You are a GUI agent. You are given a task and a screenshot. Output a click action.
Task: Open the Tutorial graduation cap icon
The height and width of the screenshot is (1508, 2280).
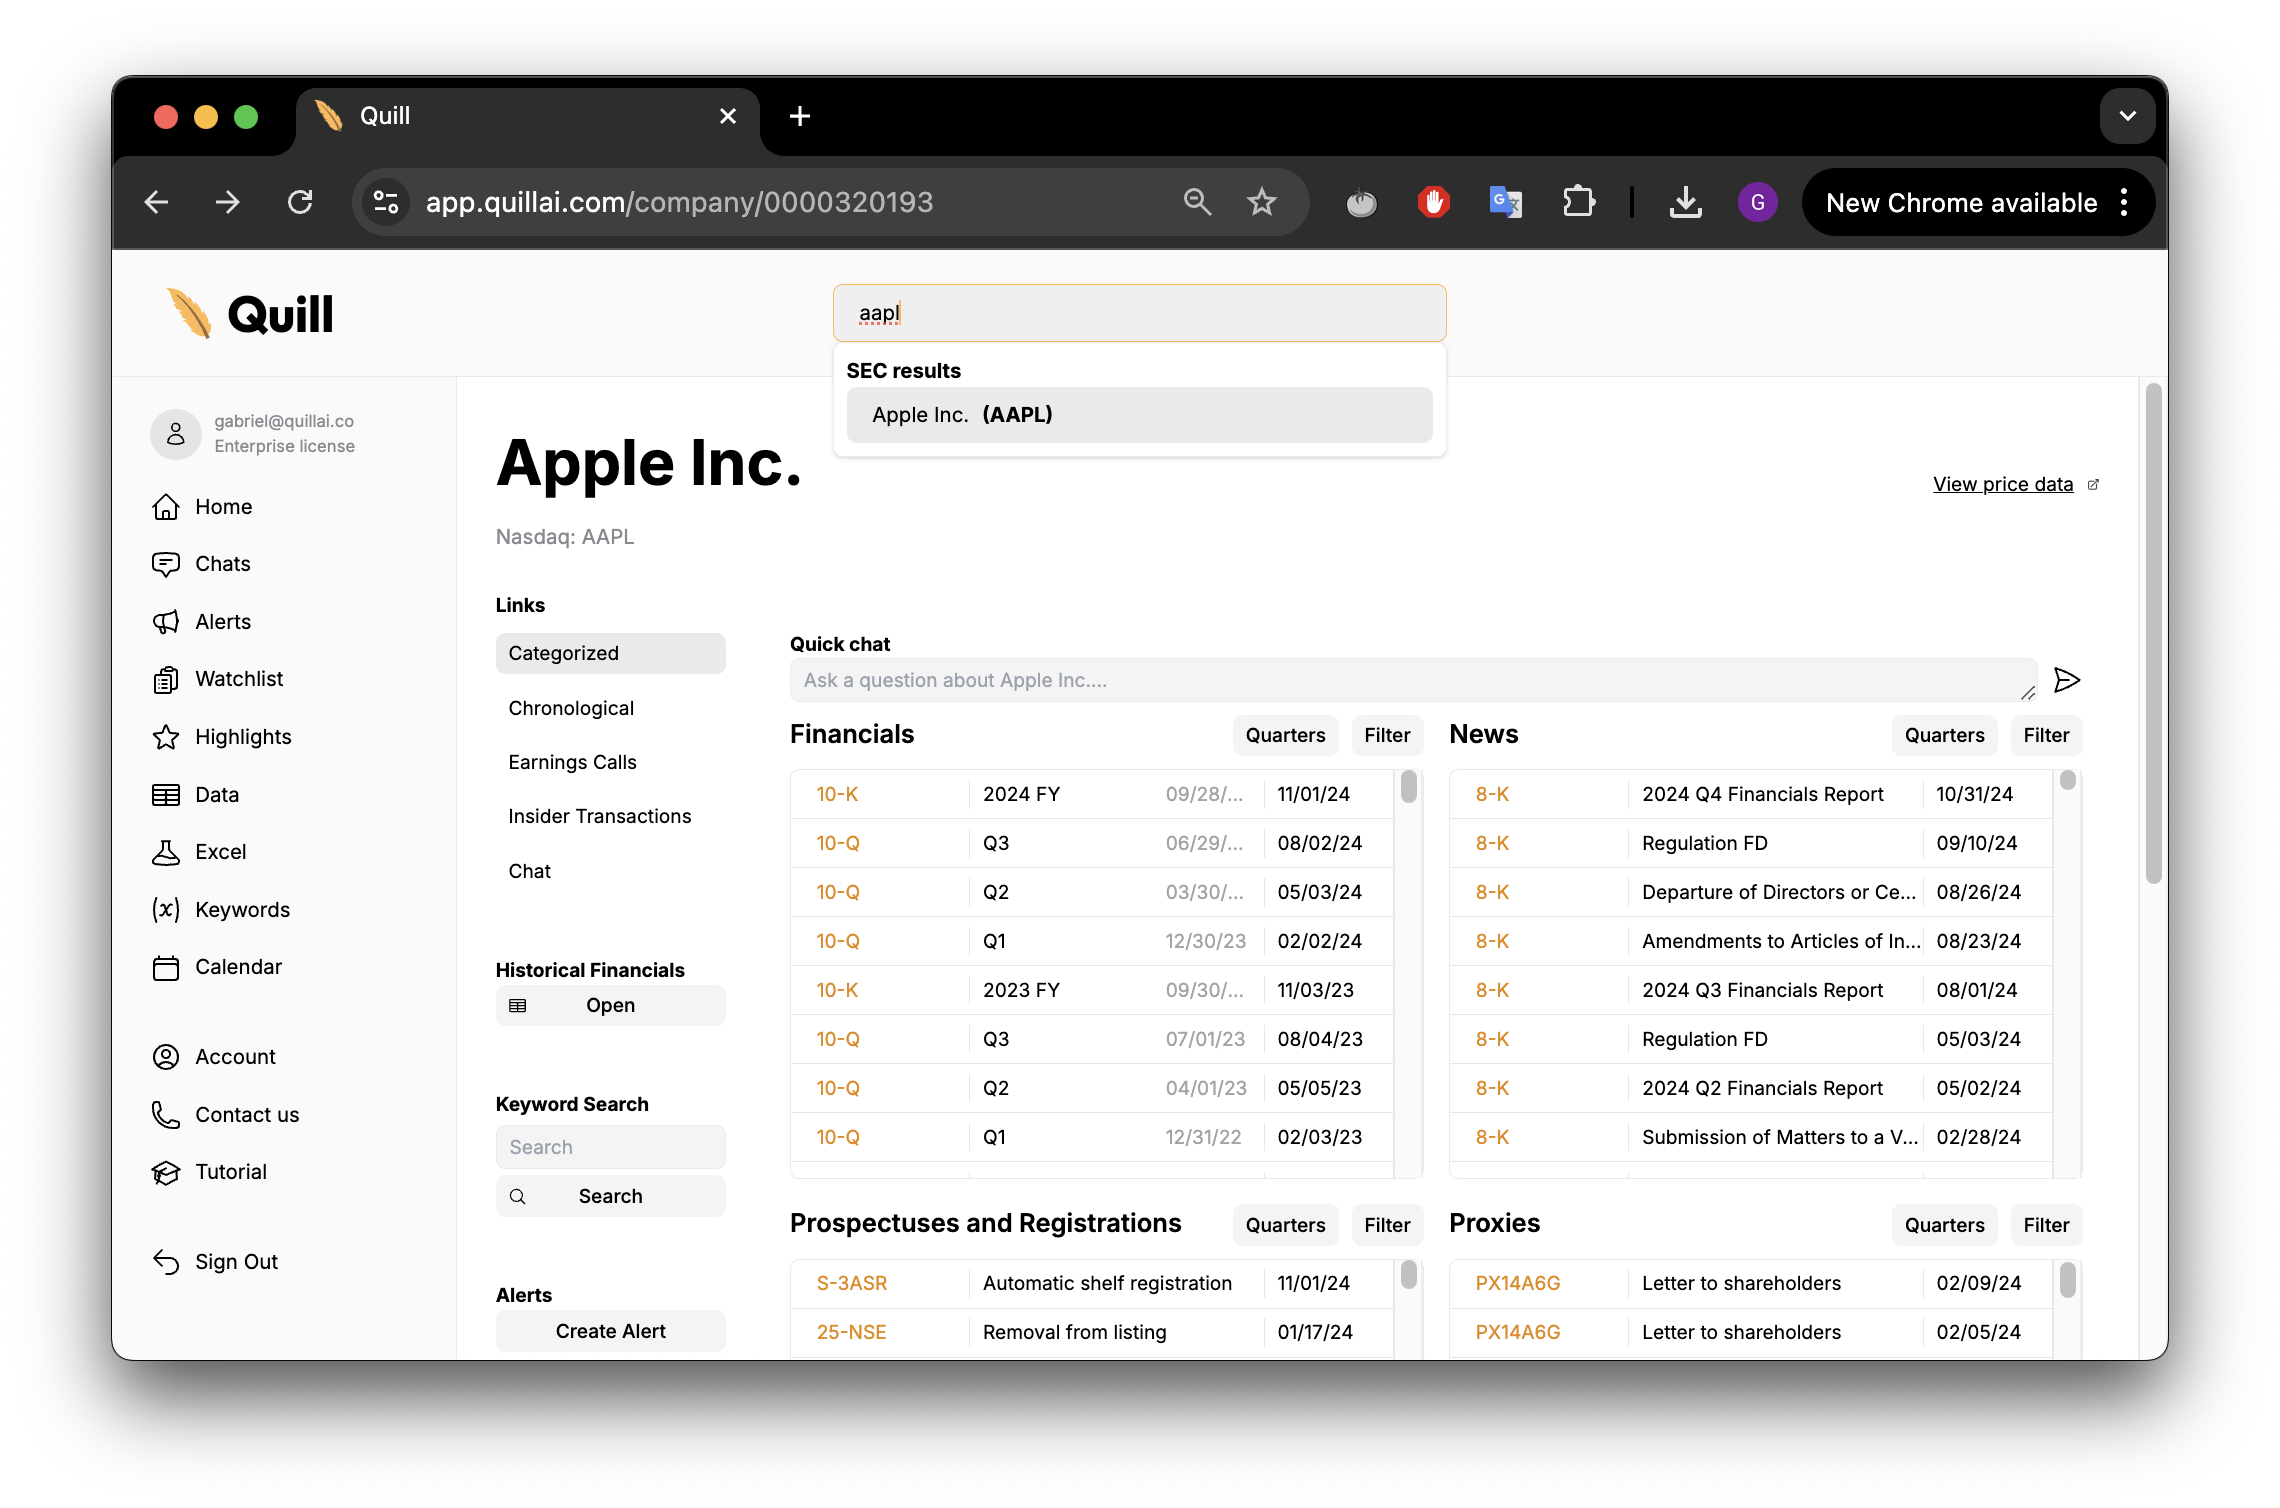(166, 1172)
